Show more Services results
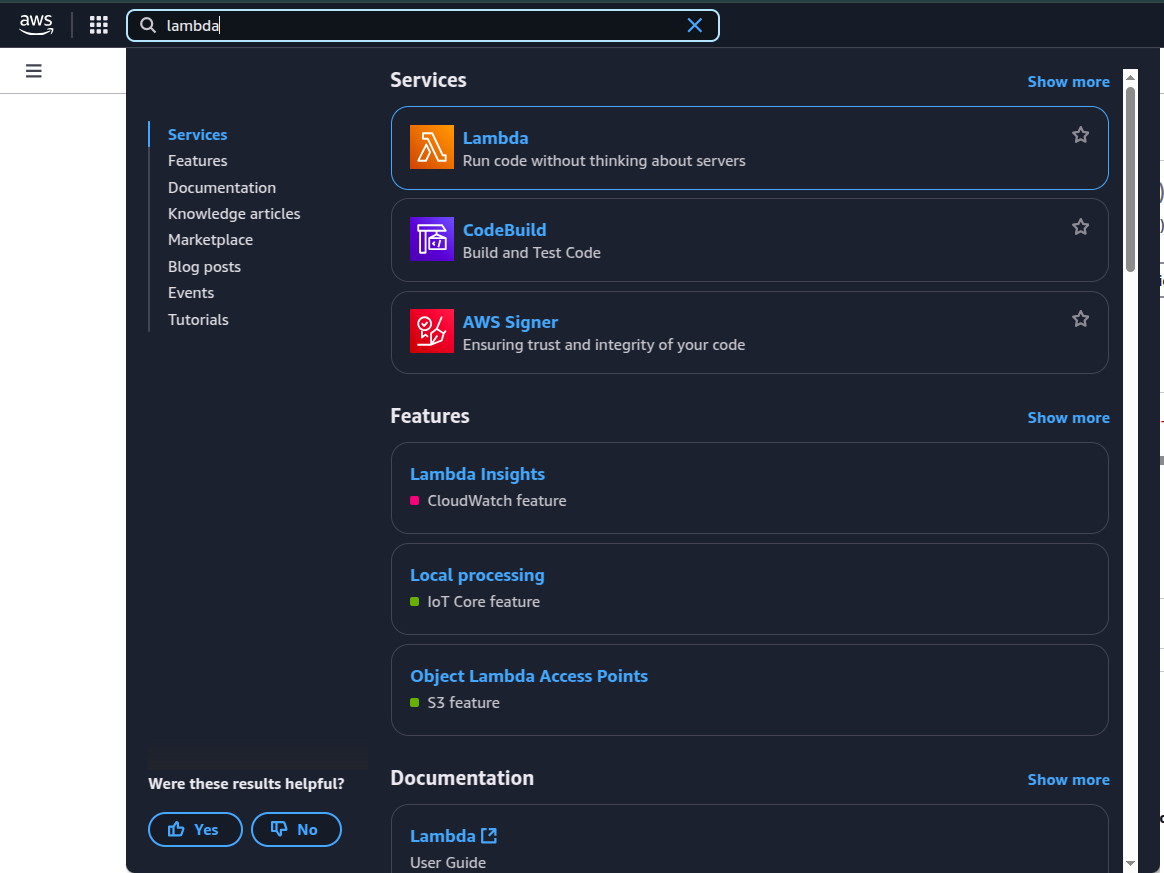 pyautogui.click(x=1068, y=81)
